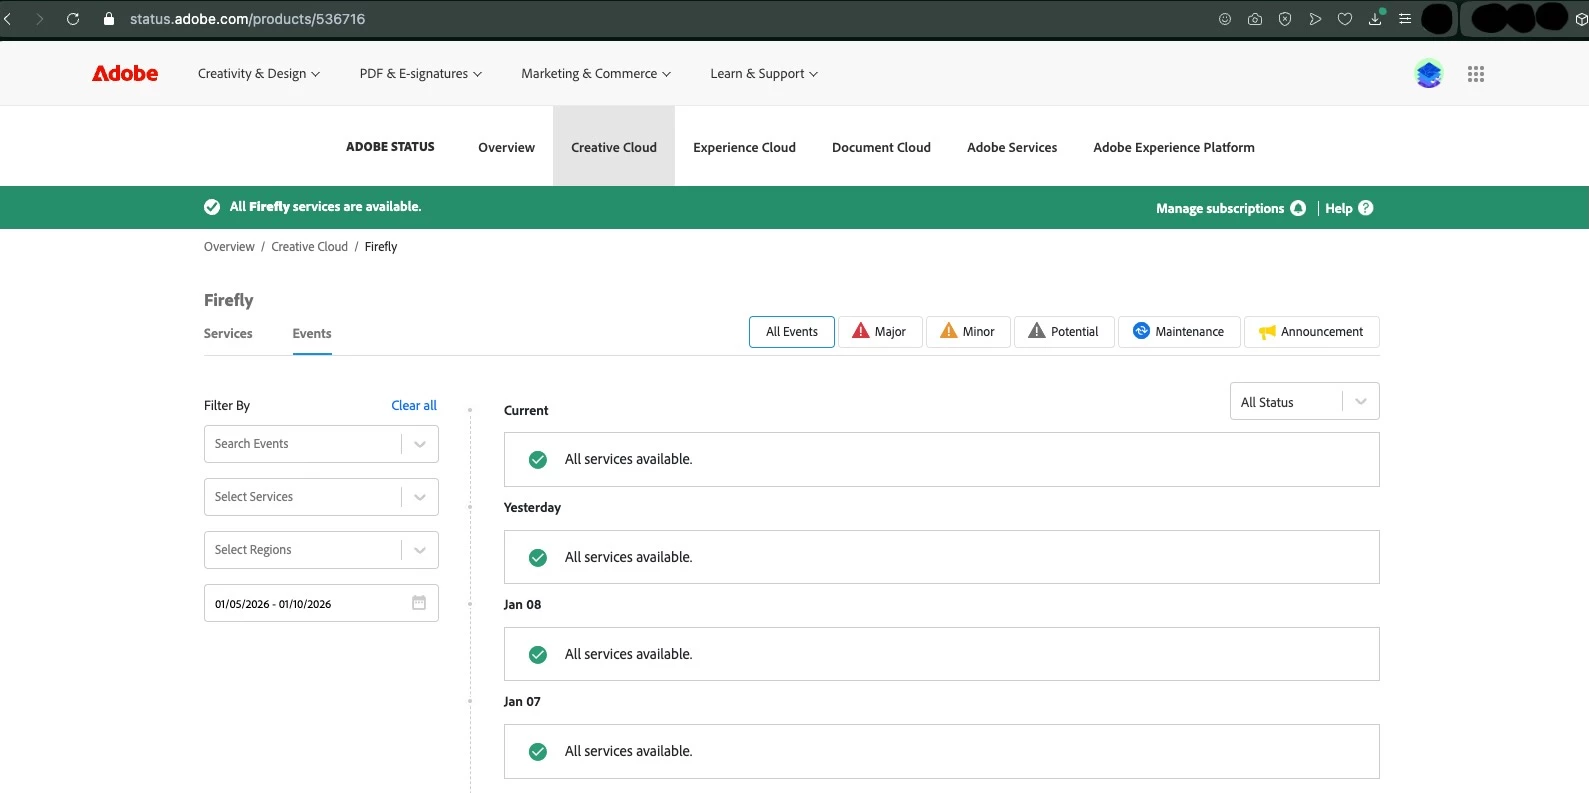1589x793 pixels.
Task: Click the heart bookmark icon in browser toolbar
Action: [x=1345, y=19]
